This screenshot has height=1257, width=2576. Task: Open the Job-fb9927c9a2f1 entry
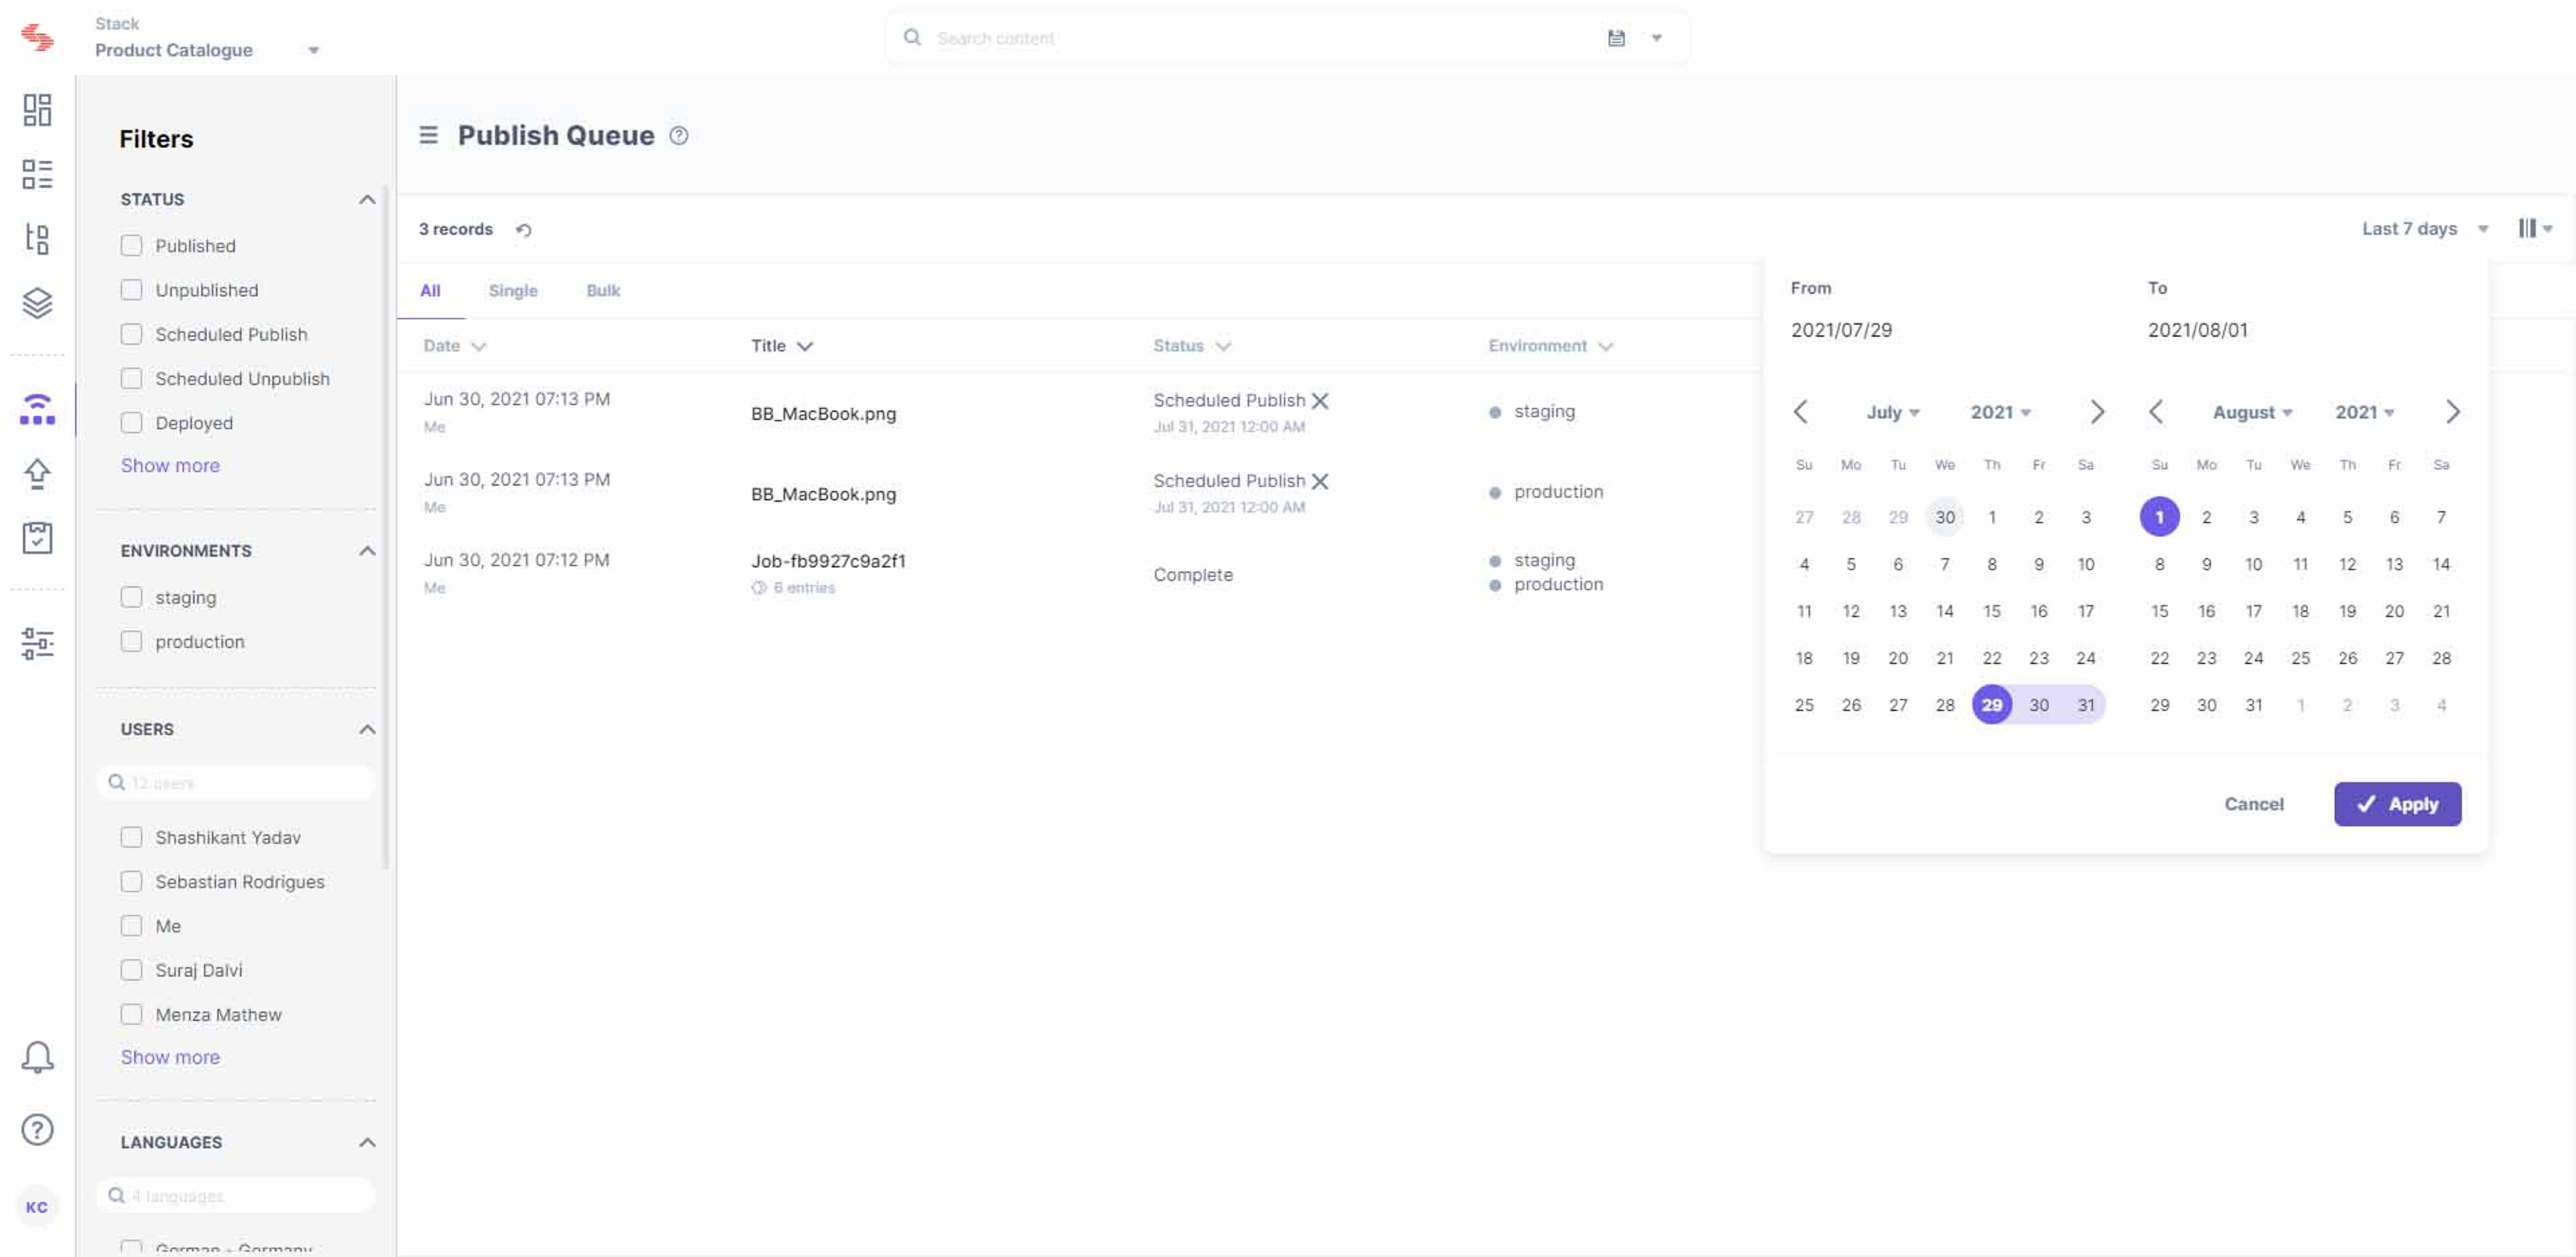click(x=828, y=561)
